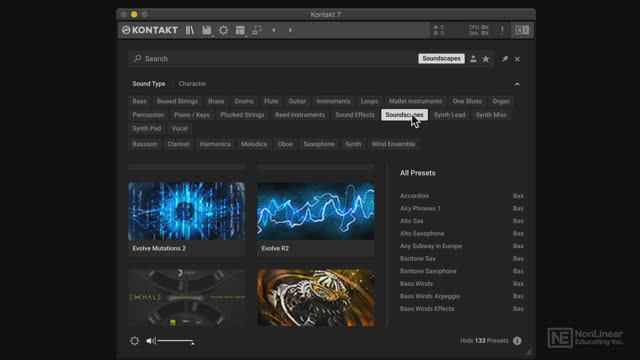This screenshot has width=640, height=360.
Task: Enable the Piano / Keys tag
Action: (192, 115)
